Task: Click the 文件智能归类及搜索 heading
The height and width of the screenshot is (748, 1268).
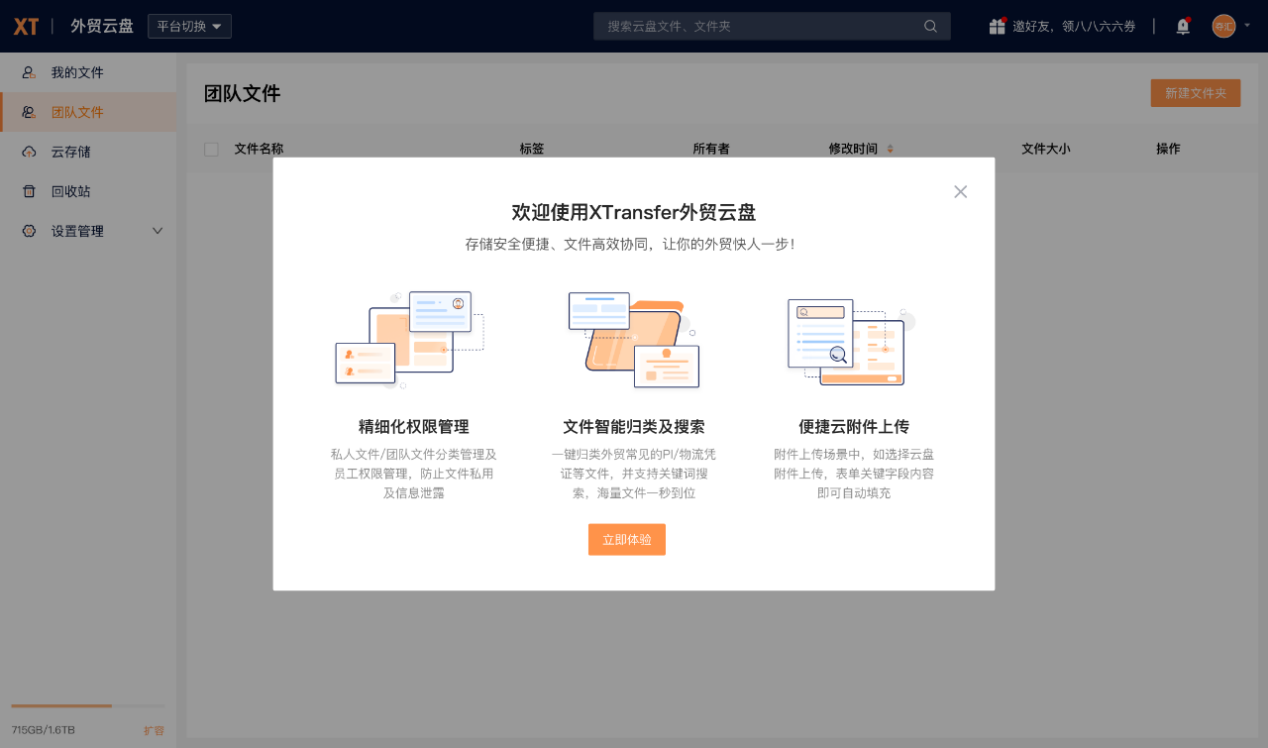Action: pyautogui.click(x=634, y=427)
